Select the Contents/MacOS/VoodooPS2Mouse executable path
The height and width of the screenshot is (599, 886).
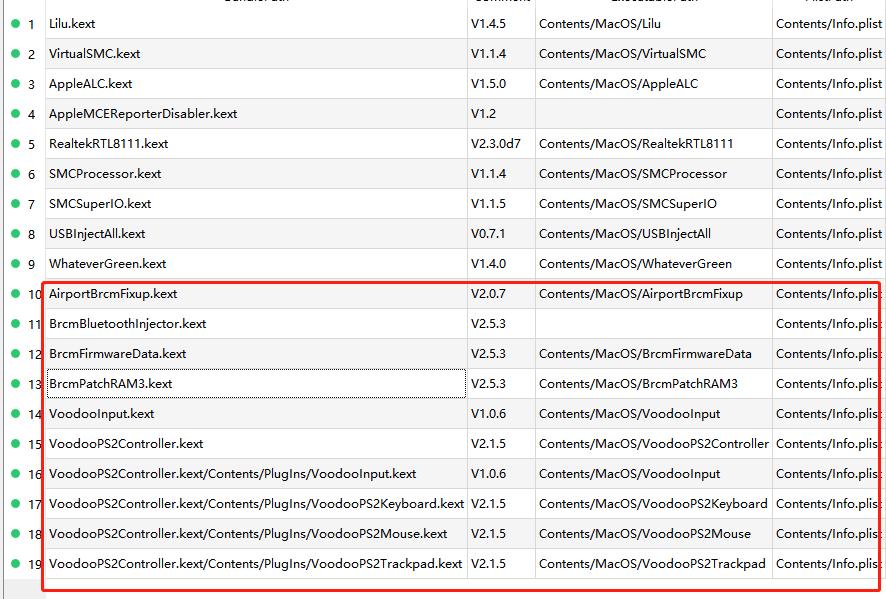tap(654, 533)
